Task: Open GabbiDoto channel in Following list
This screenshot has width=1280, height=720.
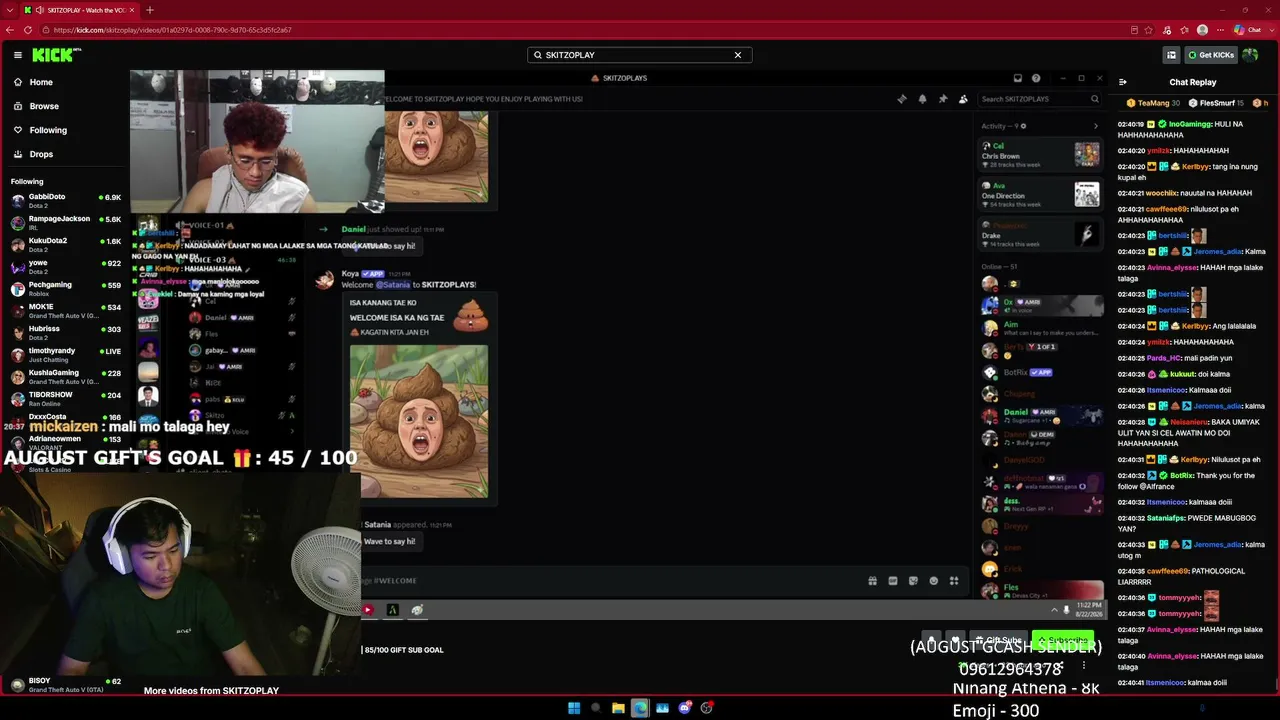Action: (x=65, y=200)
